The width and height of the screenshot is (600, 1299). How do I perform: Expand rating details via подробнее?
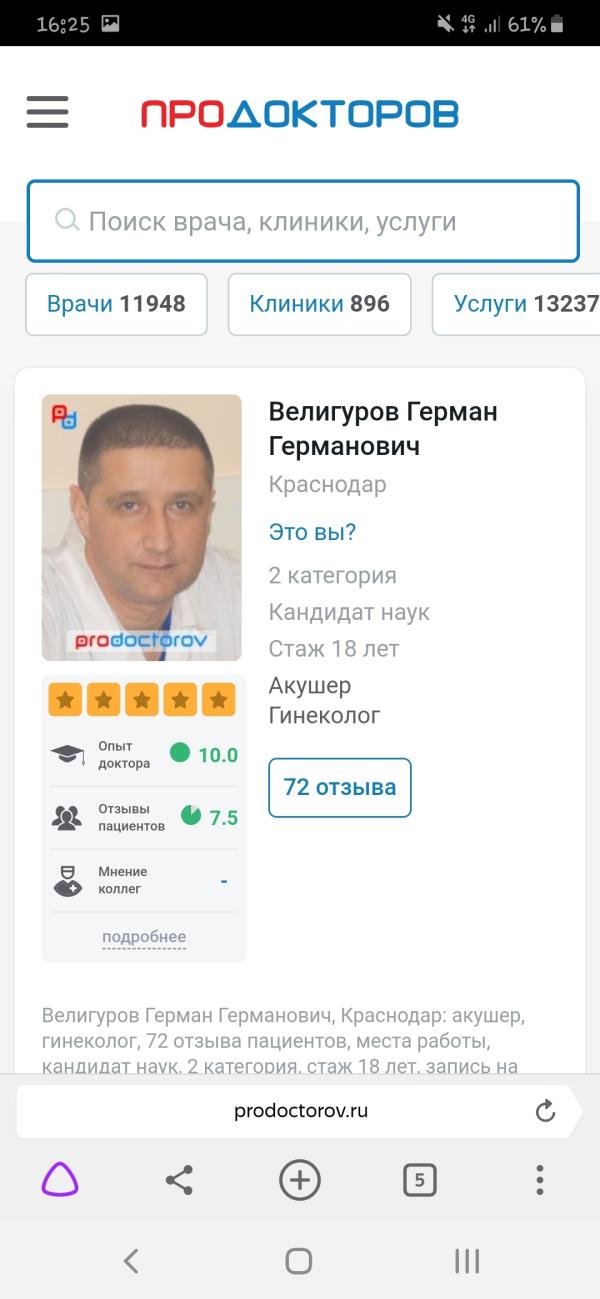click(x=144, y=937)
